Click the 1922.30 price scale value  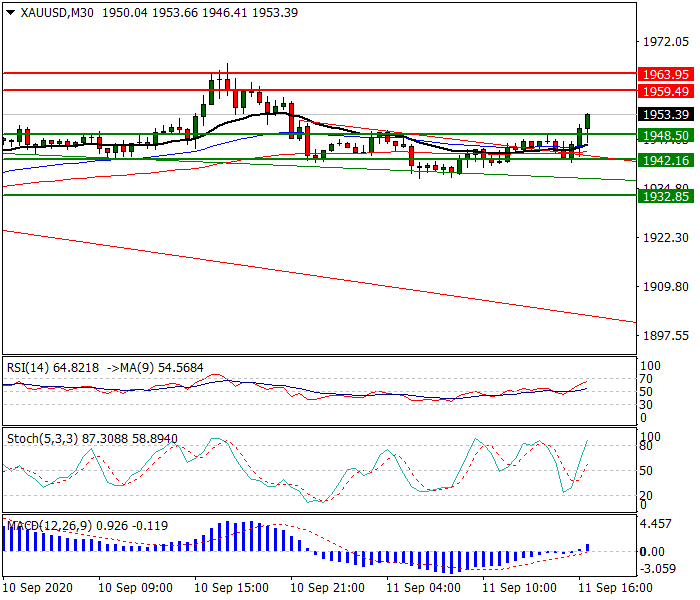(x=666, y=238)
